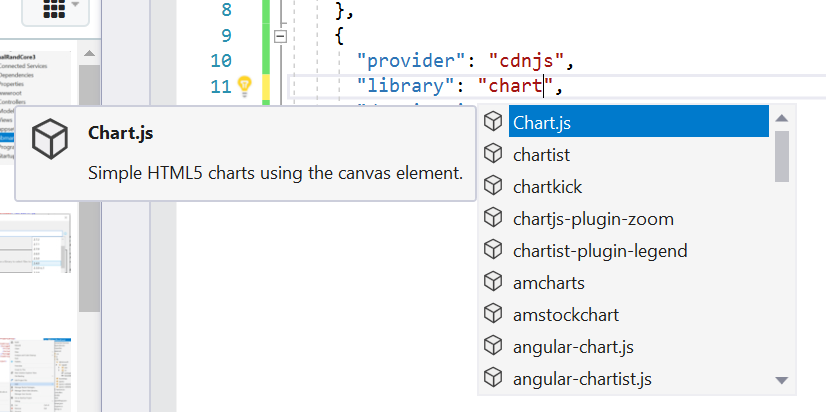
Task: Open the grid view dropdown arrow
Action: tap(75, 5)
